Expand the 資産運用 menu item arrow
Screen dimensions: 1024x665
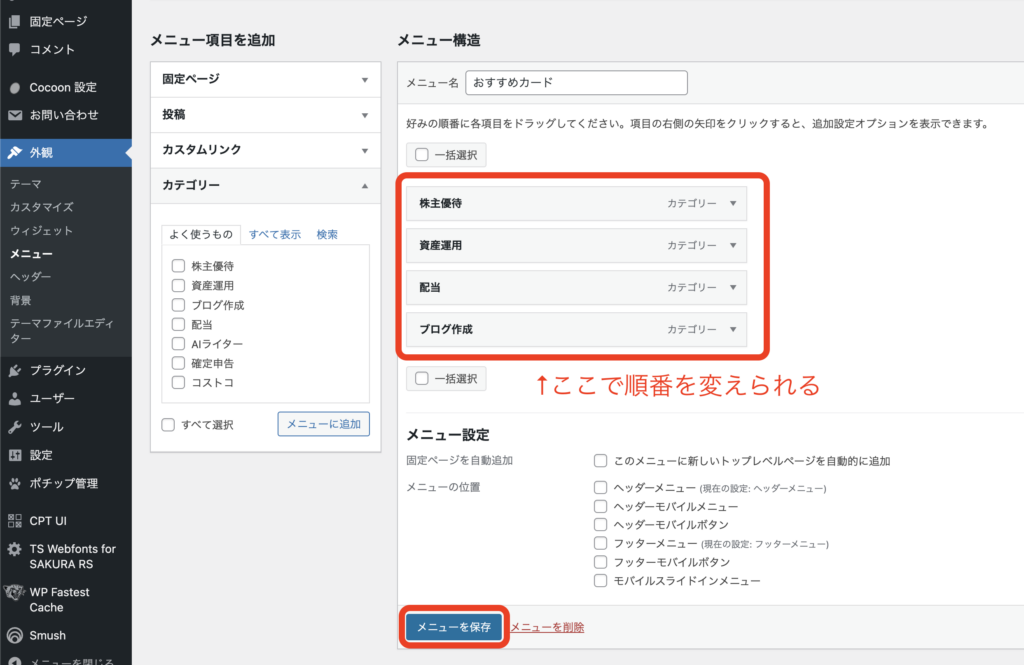[x=733, y=246]
